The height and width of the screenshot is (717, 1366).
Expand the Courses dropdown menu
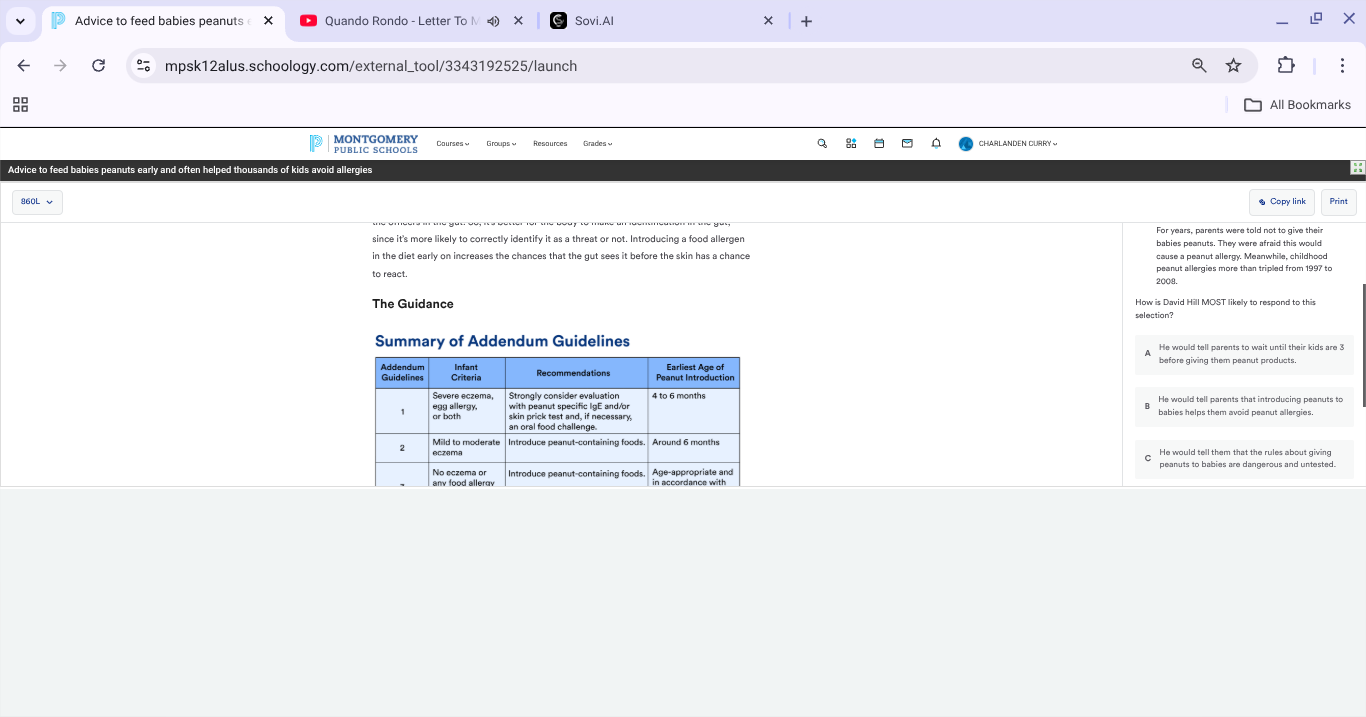tap(453, 144)
